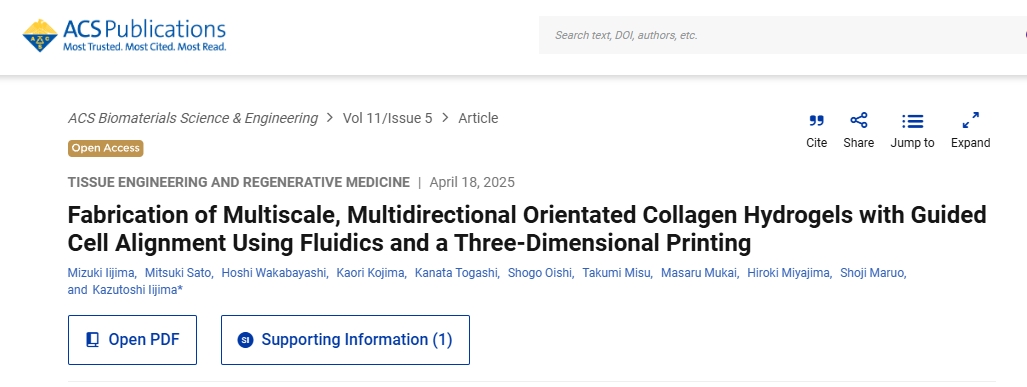Click the Share icon
The height and width of the screenshot is (387, 1027).
point(859,120)
